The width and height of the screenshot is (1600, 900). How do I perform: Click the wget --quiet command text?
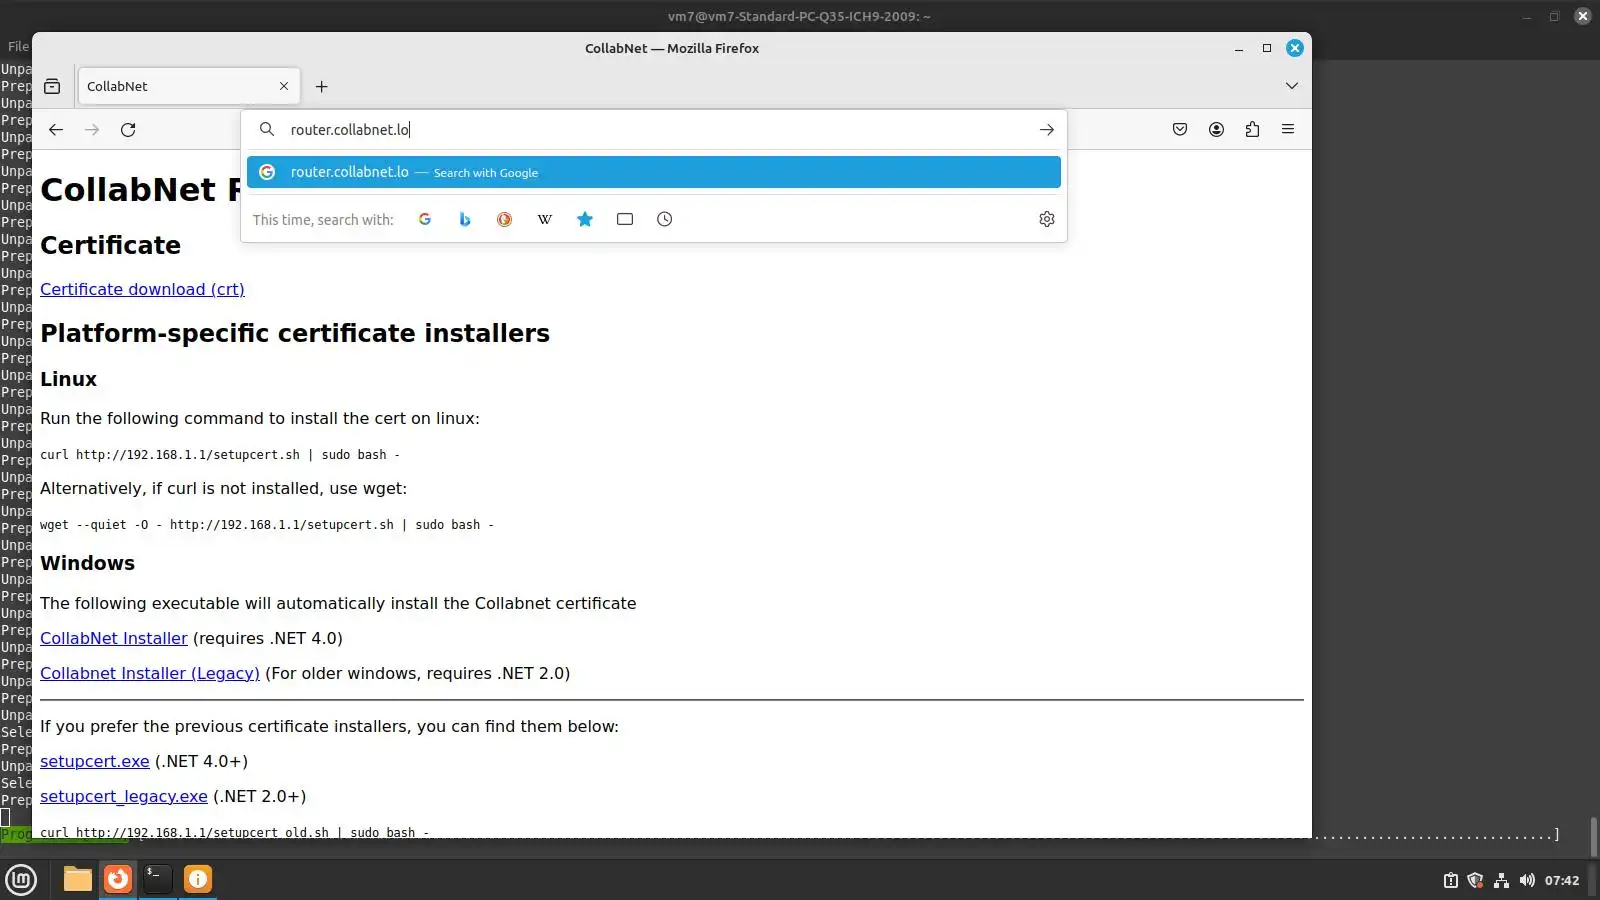(267, 525)
